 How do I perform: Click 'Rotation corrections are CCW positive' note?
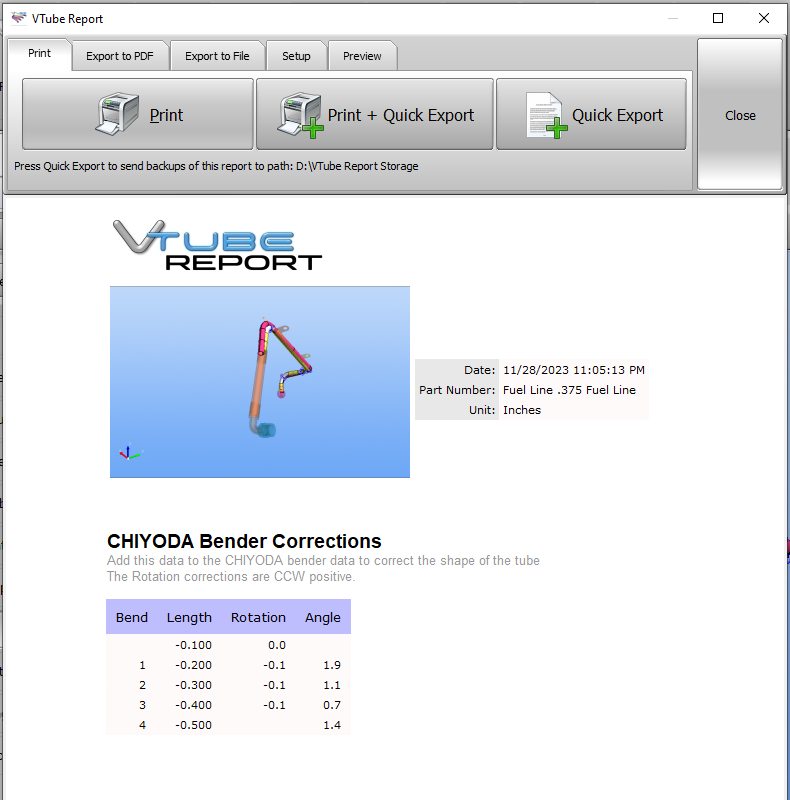coord(231,577)
